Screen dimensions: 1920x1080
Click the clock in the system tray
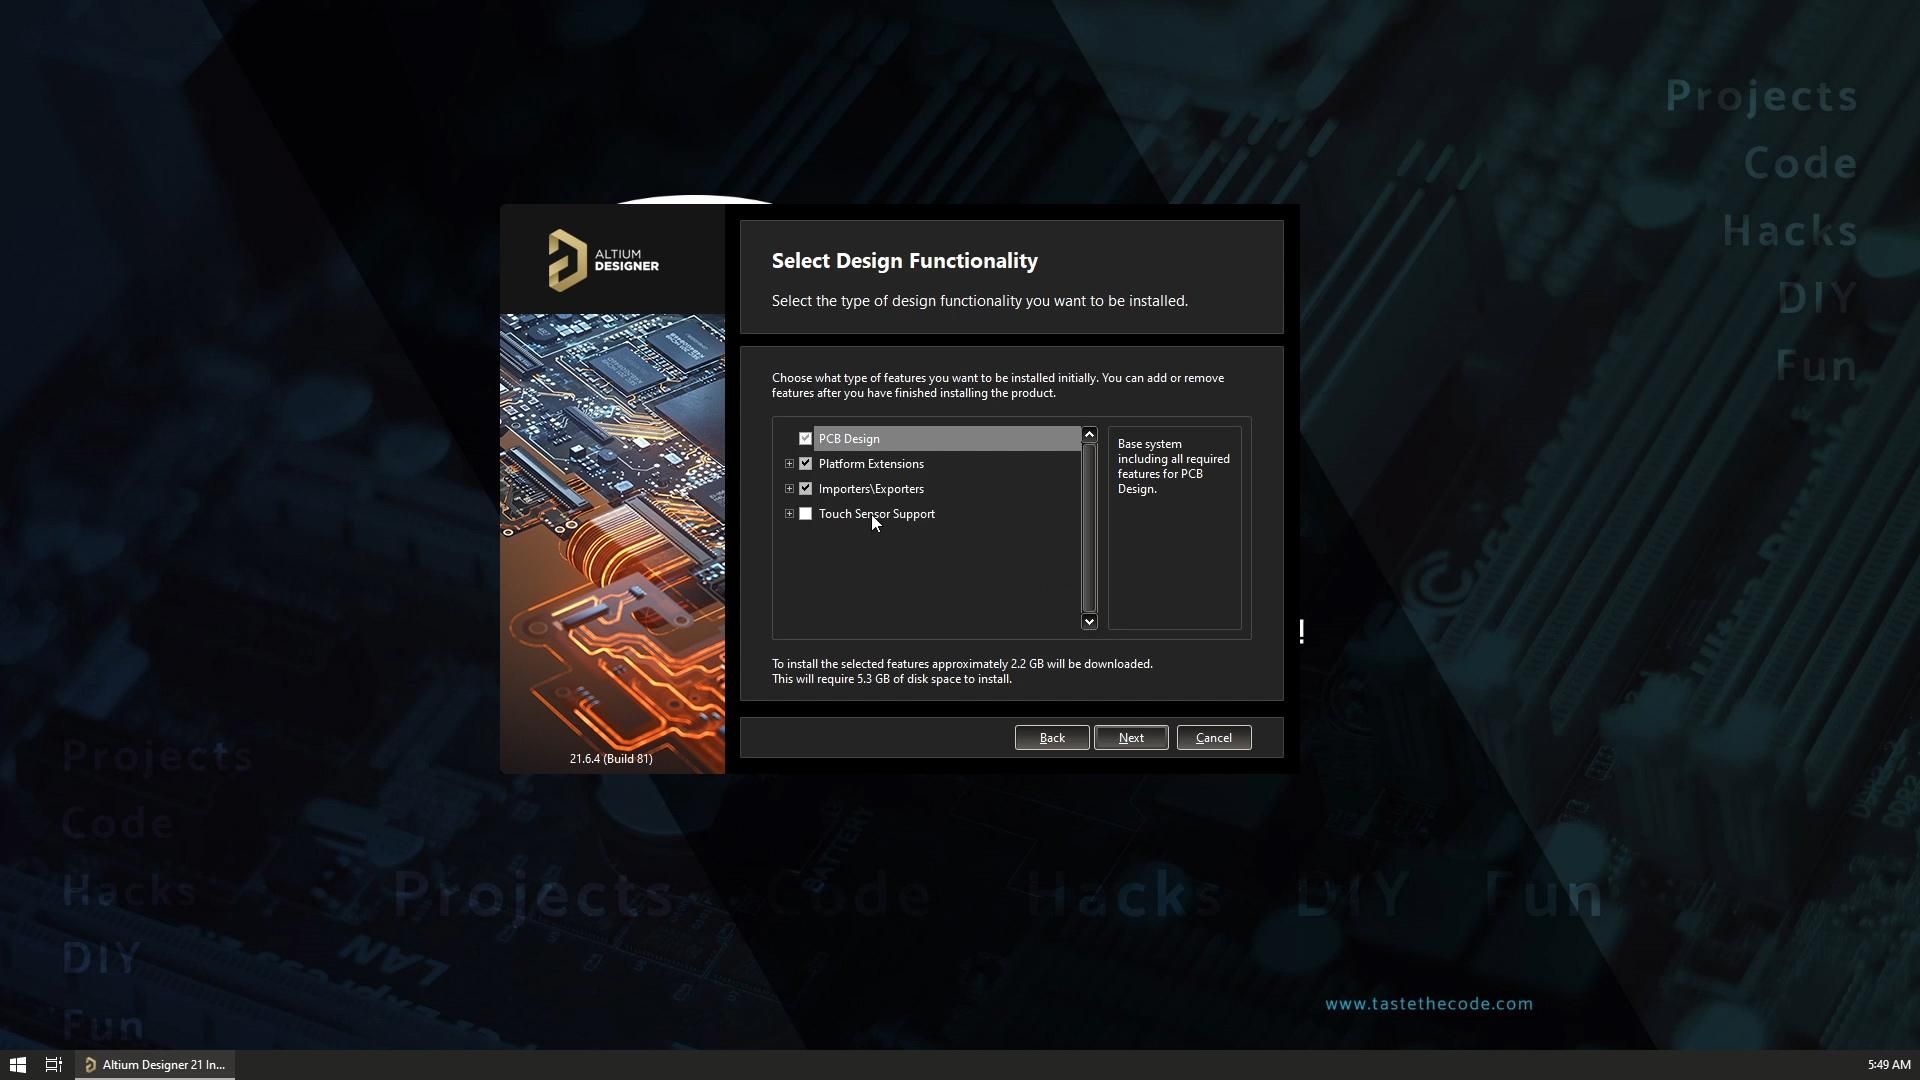1889,1063
